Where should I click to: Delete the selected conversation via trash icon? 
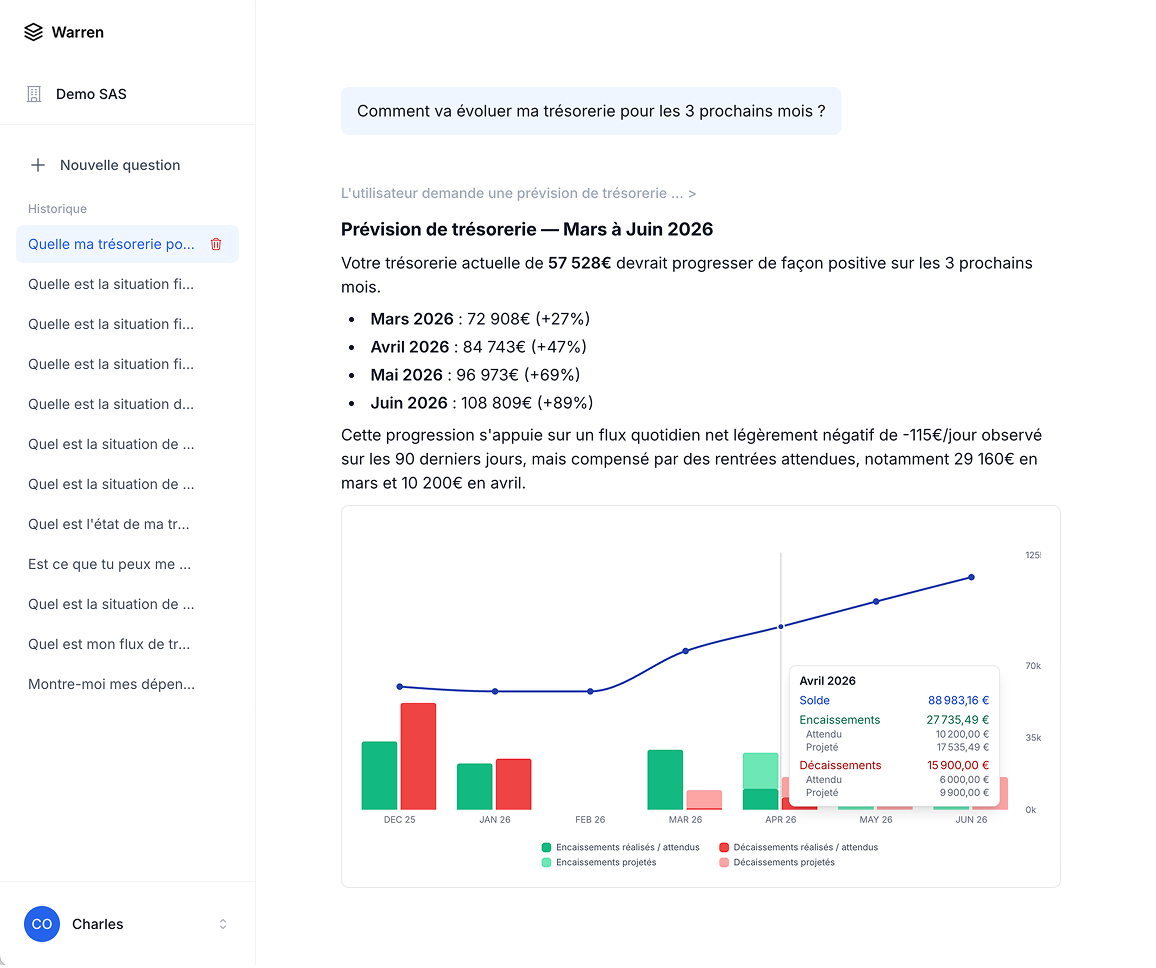216,243
